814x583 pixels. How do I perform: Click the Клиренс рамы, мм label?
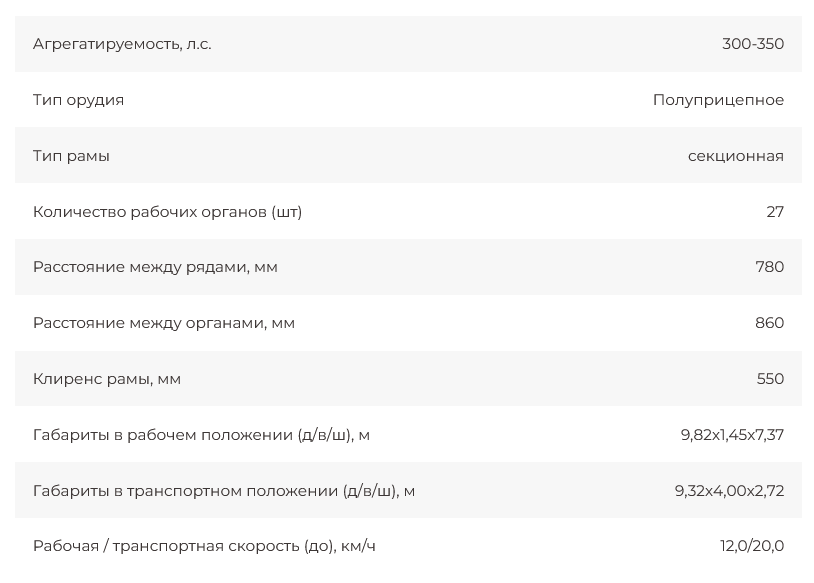tap(107, 379)
